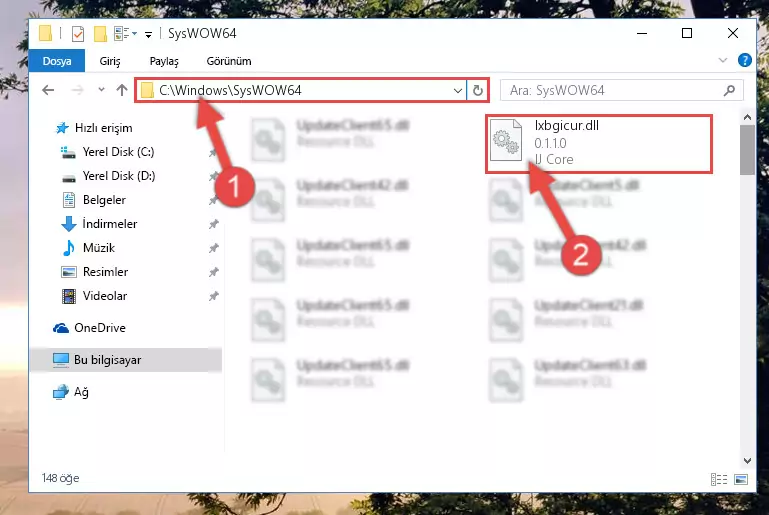The image size is (769, 515).
Task: Switch to the Görünüm ribbon tab
Action: [229, 61]
